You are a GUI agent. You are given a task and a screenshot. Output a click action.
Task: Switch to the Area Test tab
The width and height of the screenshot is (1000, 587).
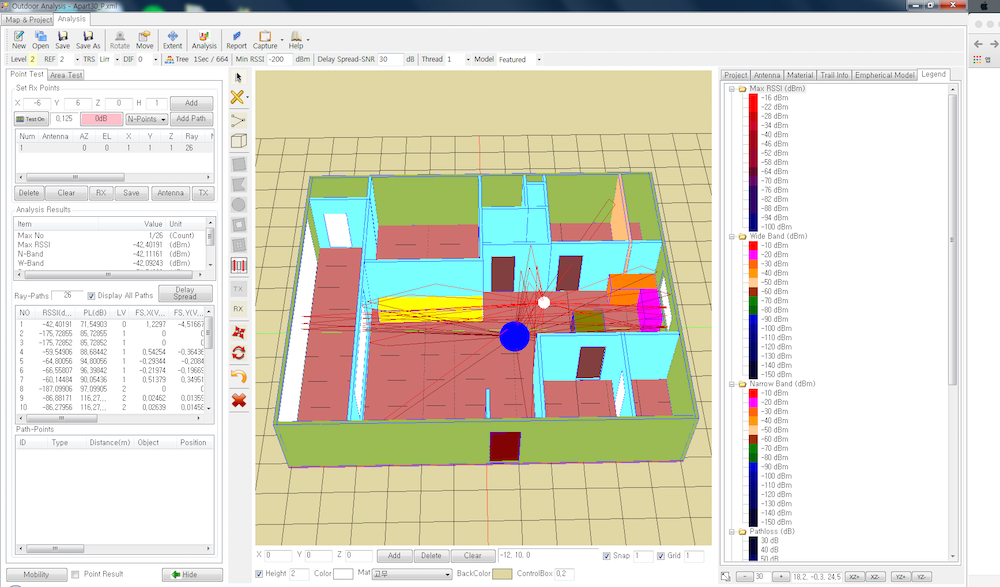[x=66, y=75]
